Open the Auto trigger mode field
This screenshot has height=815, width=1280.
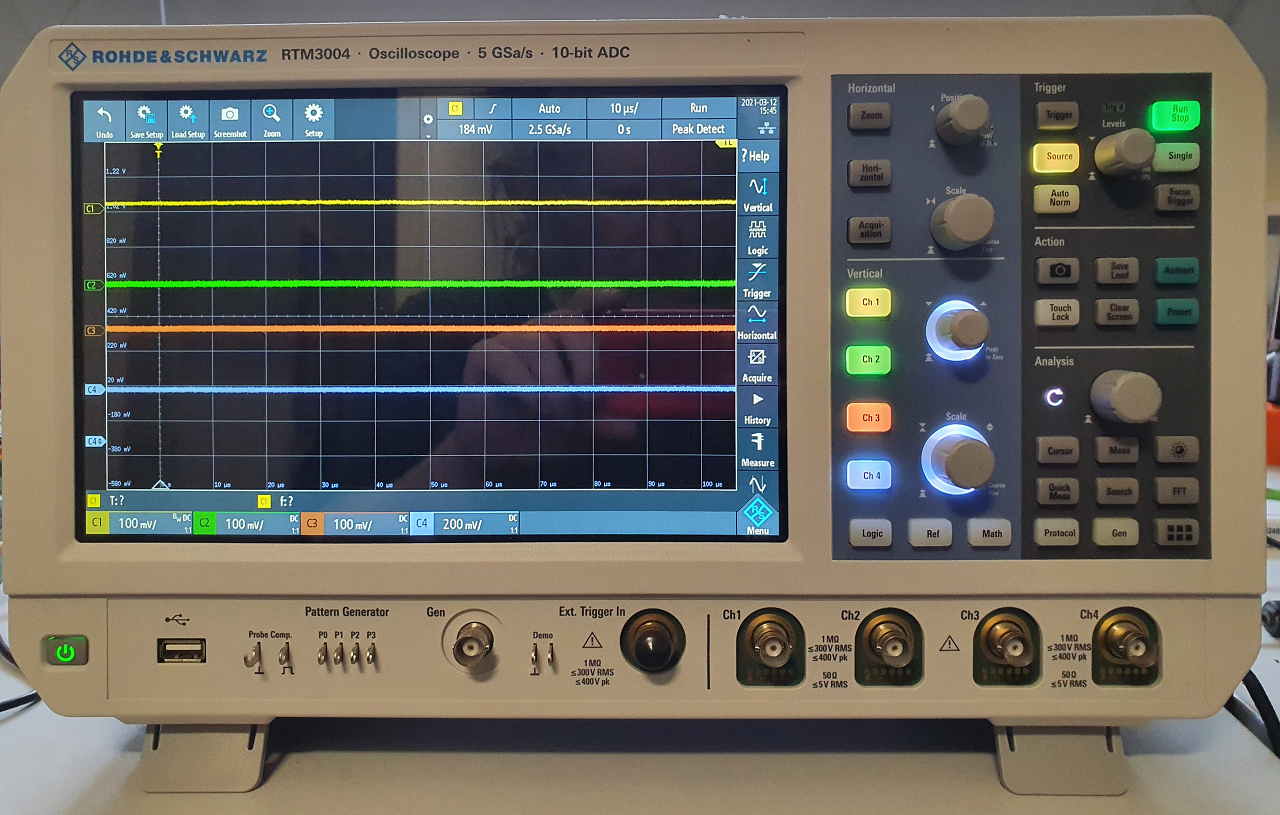[549, 108]
